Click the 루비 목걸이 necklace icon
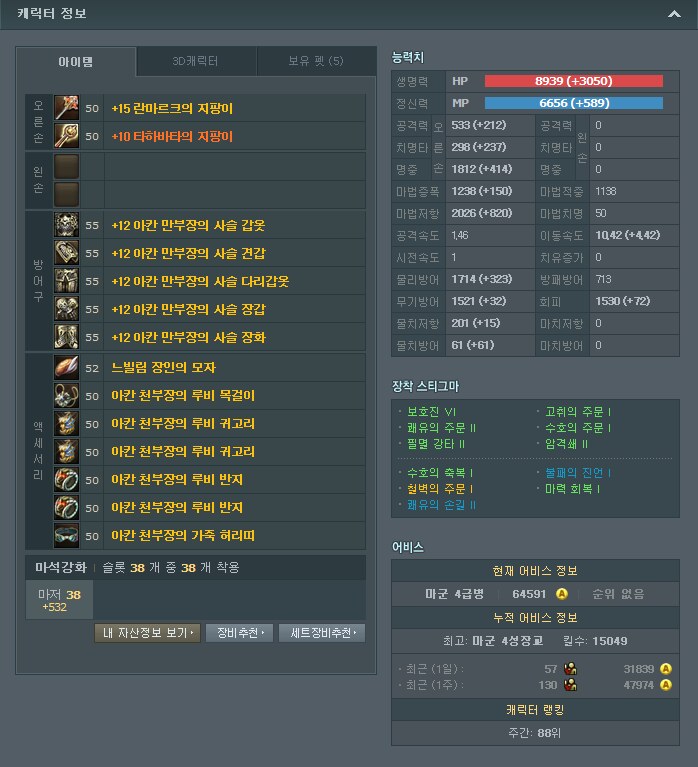The image size is (698, 767). (x=66, y=395)
